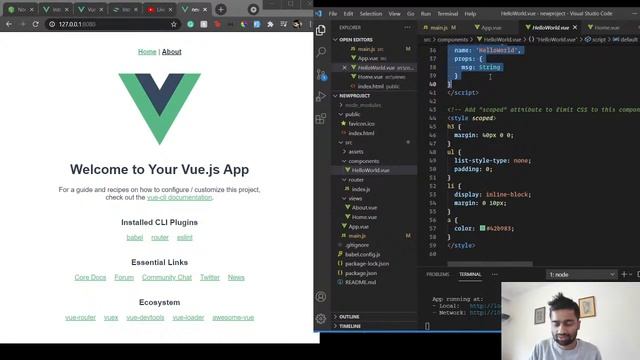Open the File menu in VS Code
Image resolution: width=640 pixels, height=360 pixels.
[x=333, y=13]
